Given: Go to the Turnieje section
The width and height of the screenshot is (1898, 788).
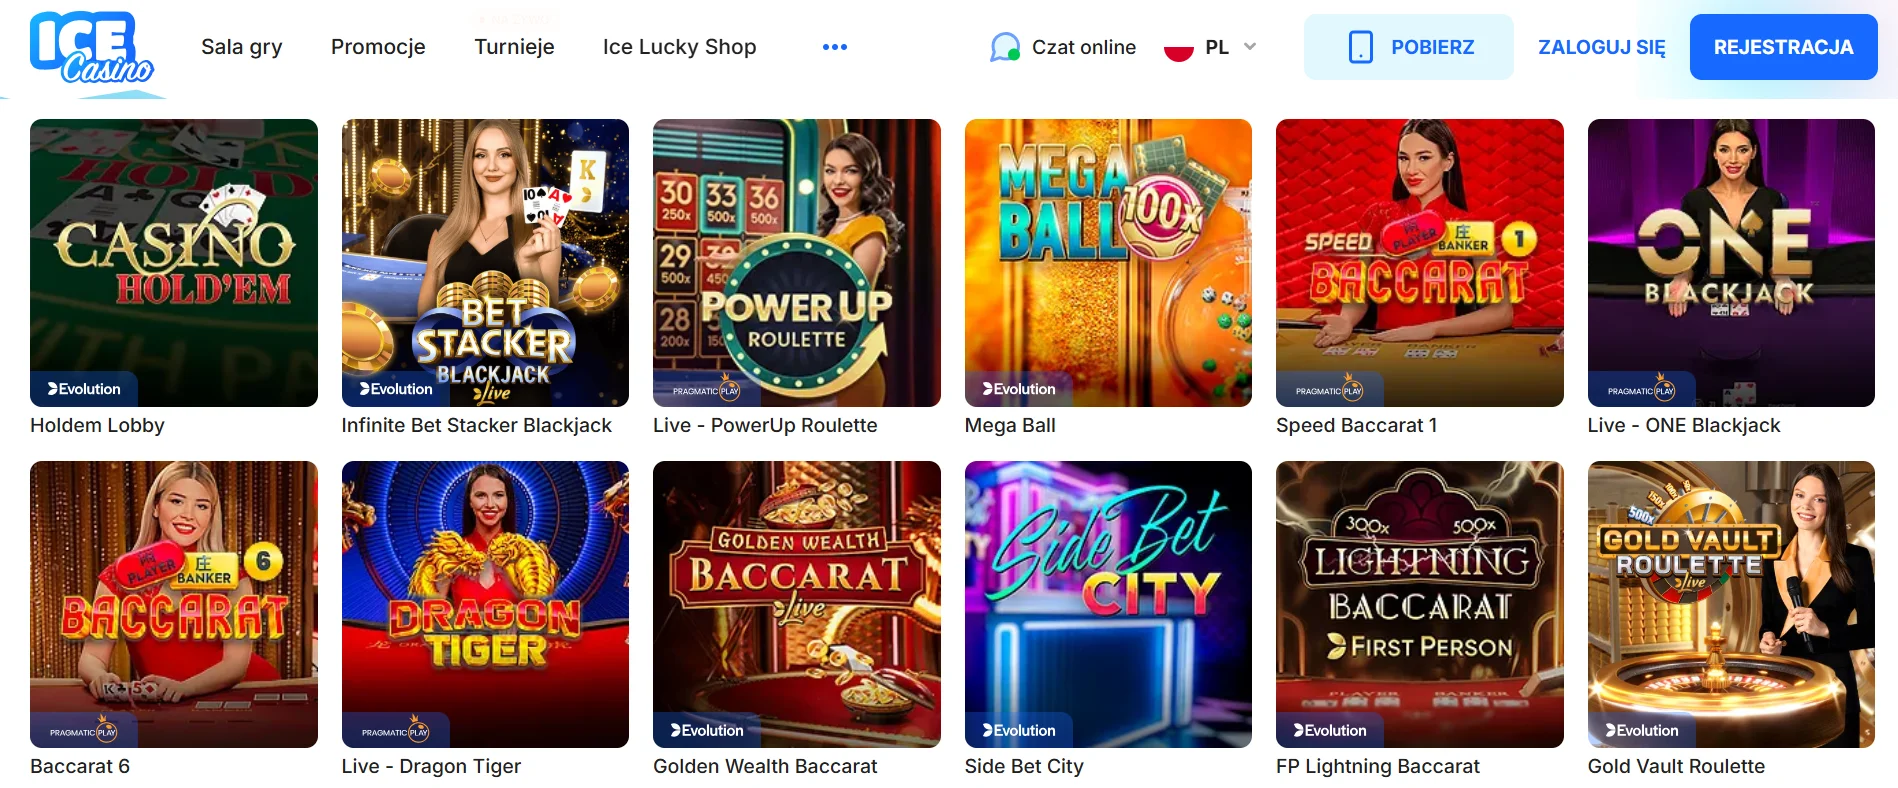Looking at the screenshot, I should click(514, 47).
